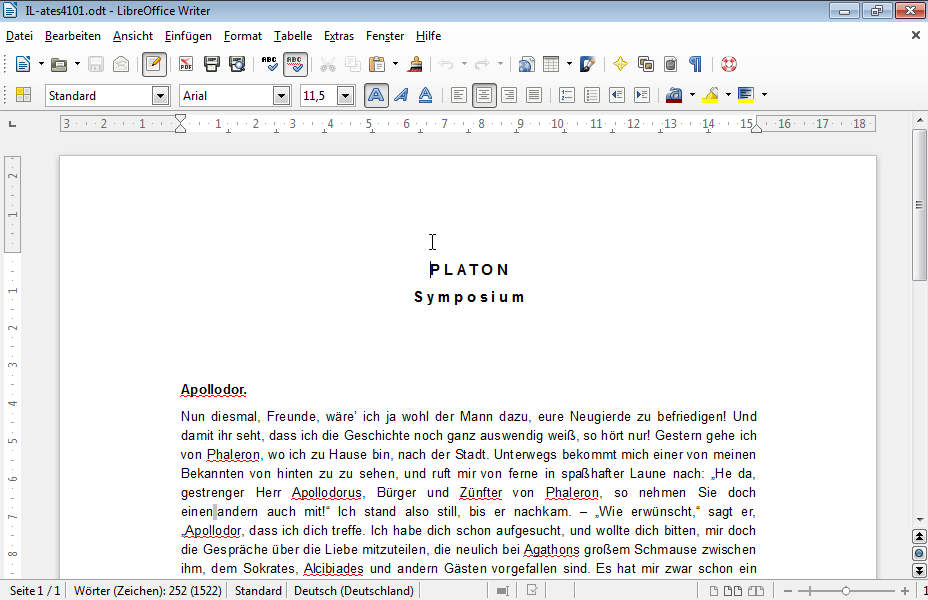Open the Navigator star icon
The image size is (928, 600).
click(x=620, y=64)
